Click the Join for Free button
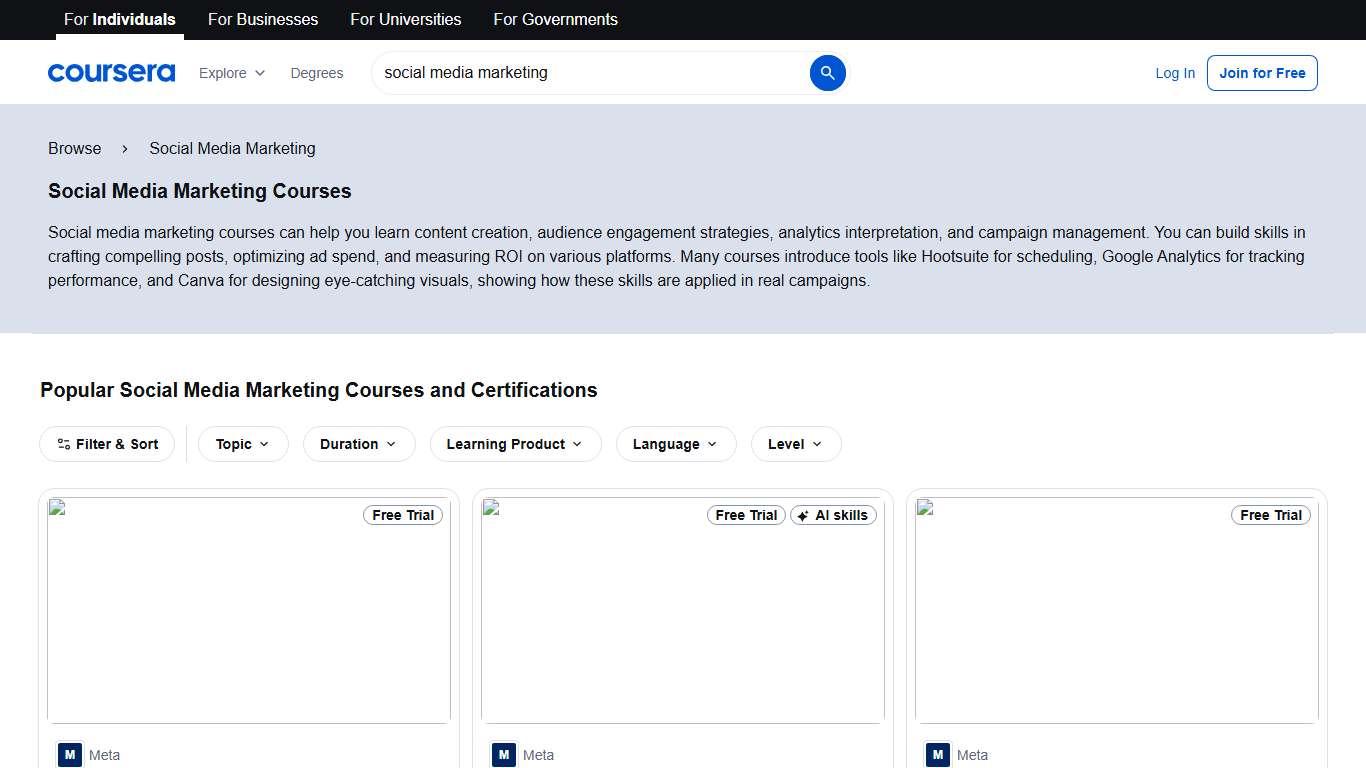The width and height of the screenshot is (1366, 768). coord(1262,72)
